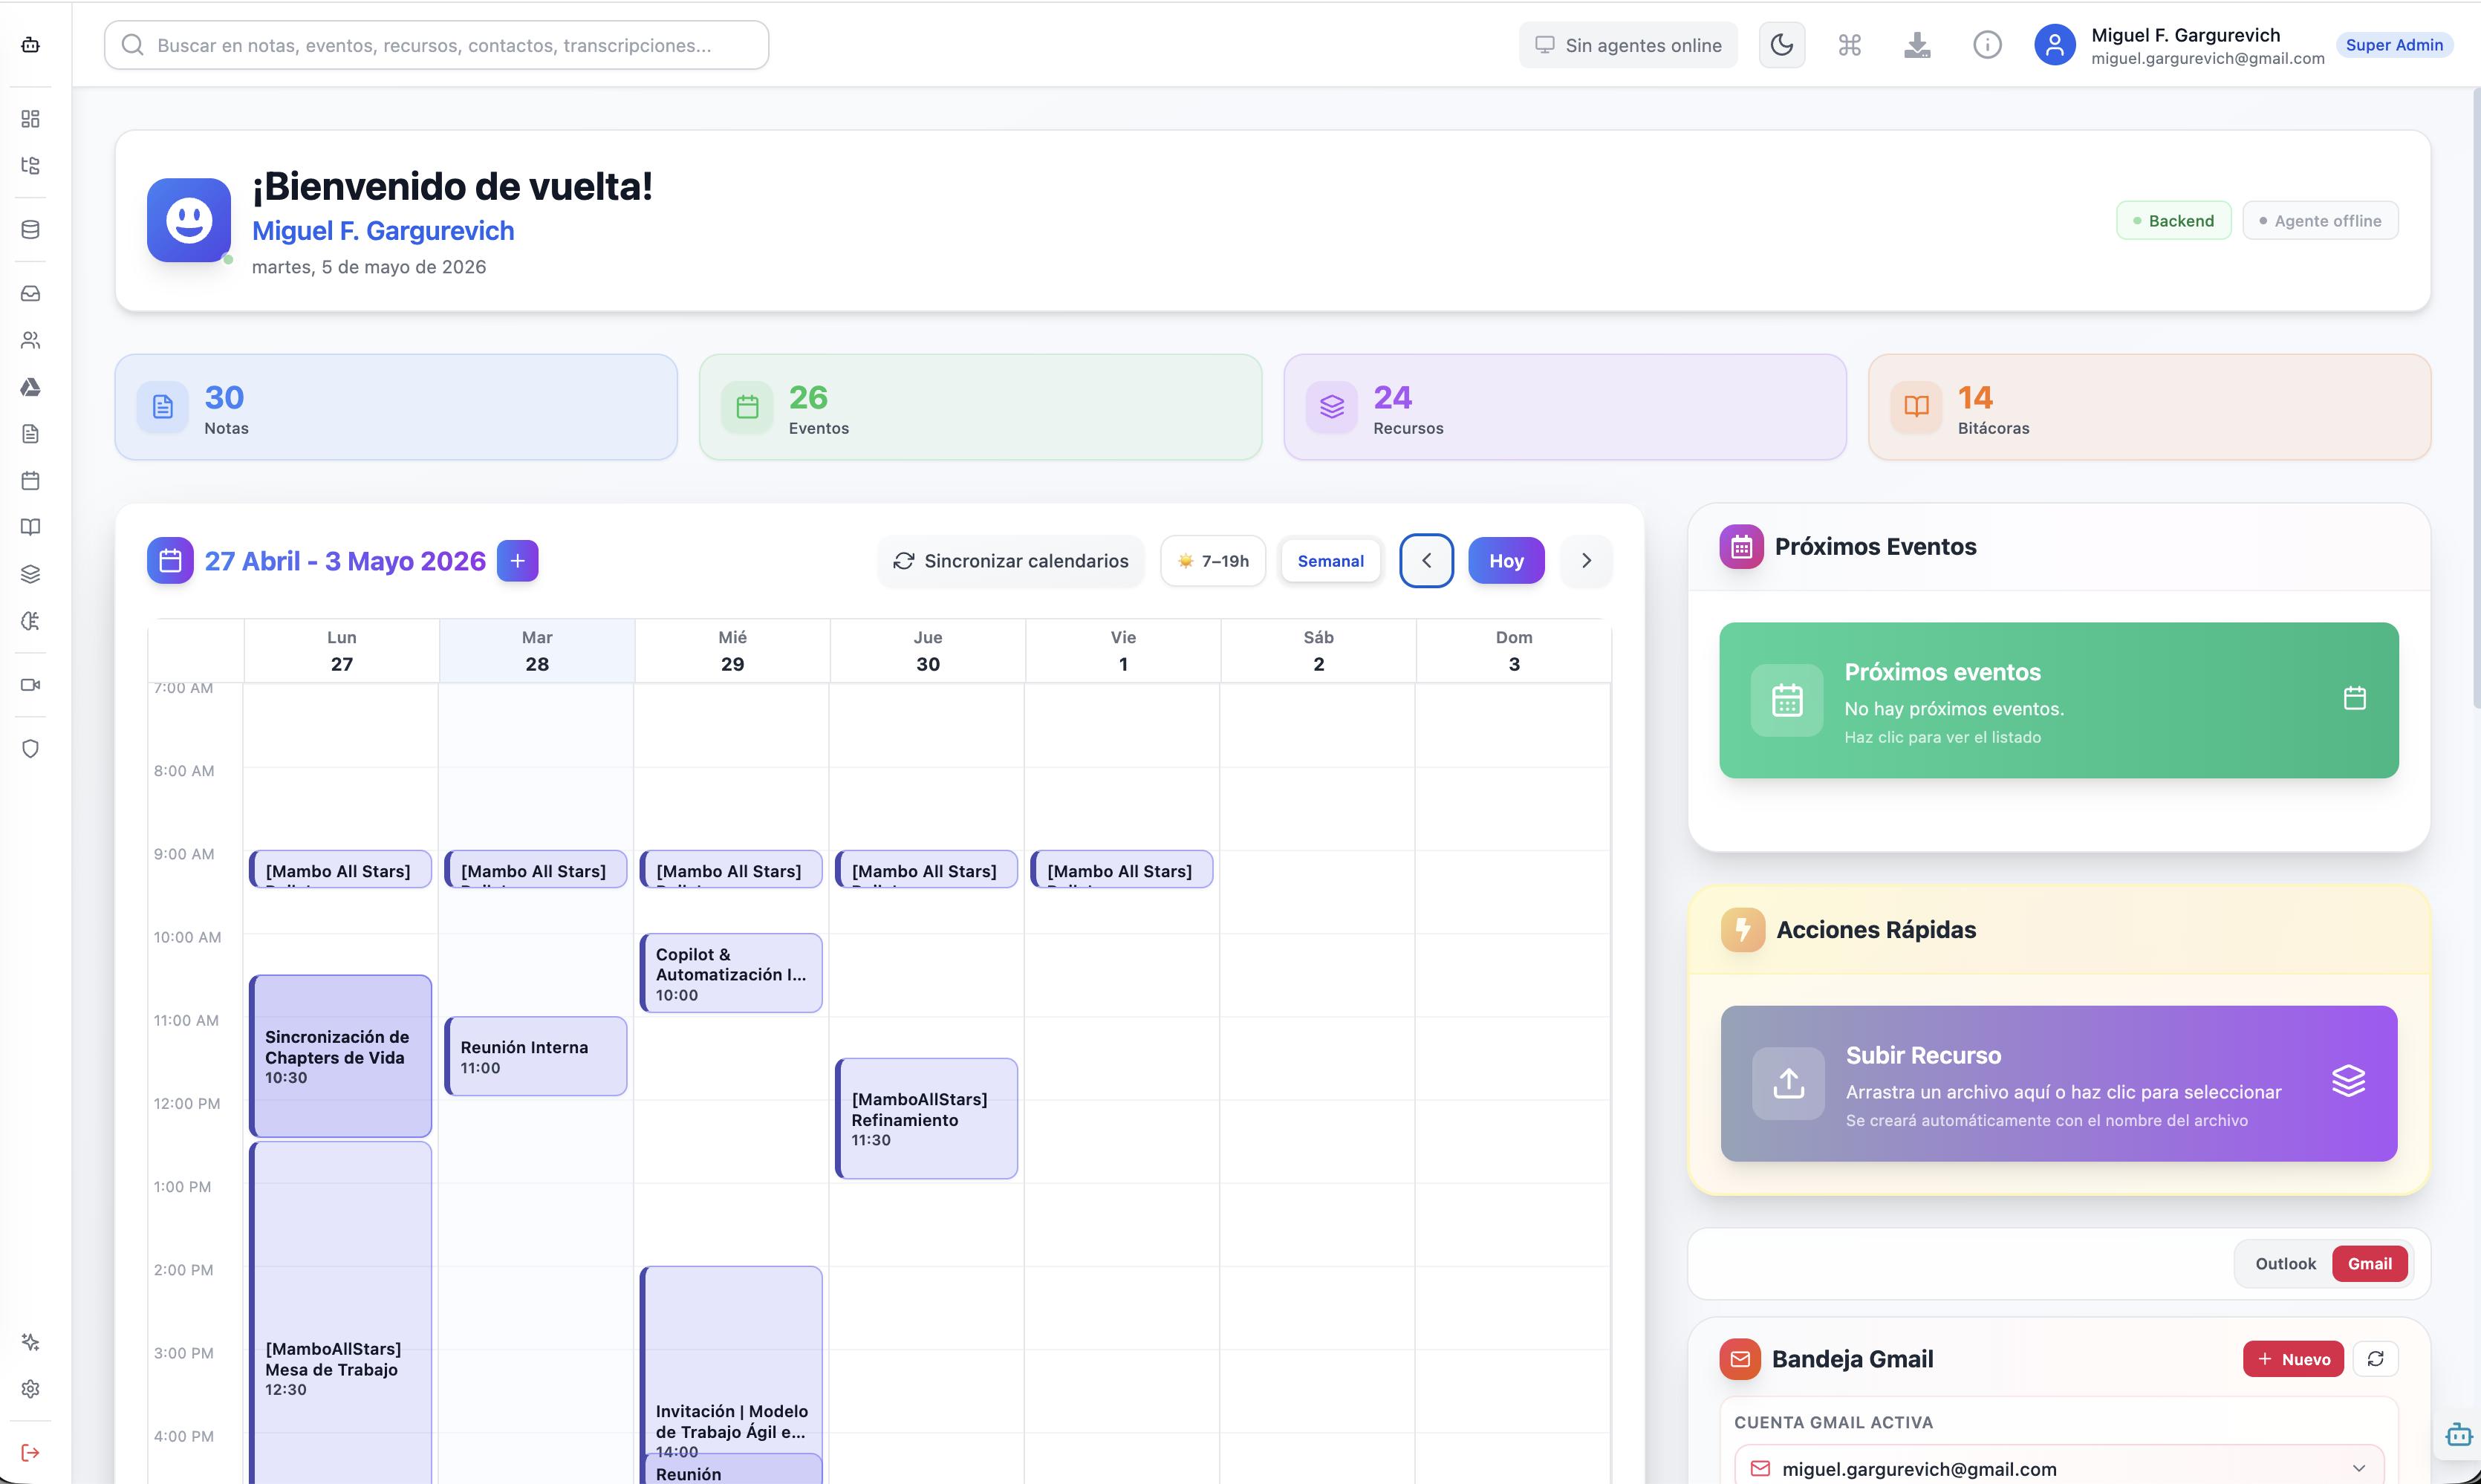Compose new email with Nuevo button
Viewport: 2481px width, 1484px height.
click(2293, 1359)
